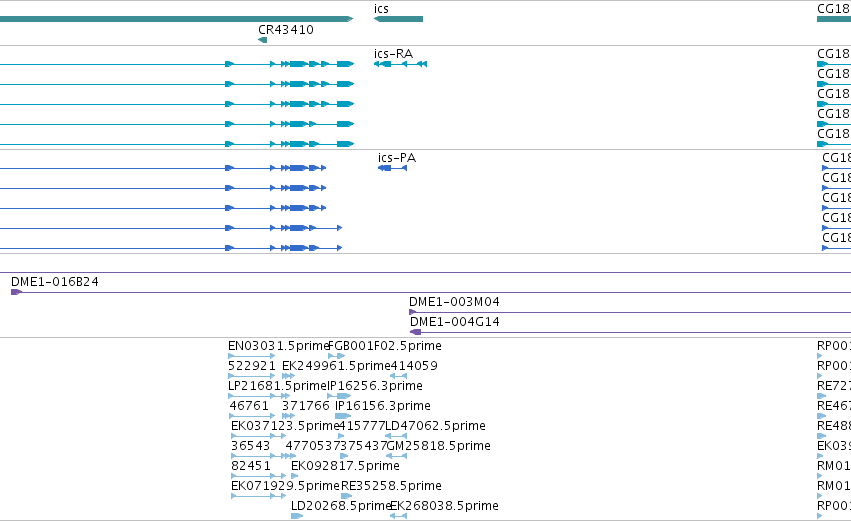This screenshot has height=521, width=851.
Task: Click the CR43410 label
Action: (x=286, y=30)
